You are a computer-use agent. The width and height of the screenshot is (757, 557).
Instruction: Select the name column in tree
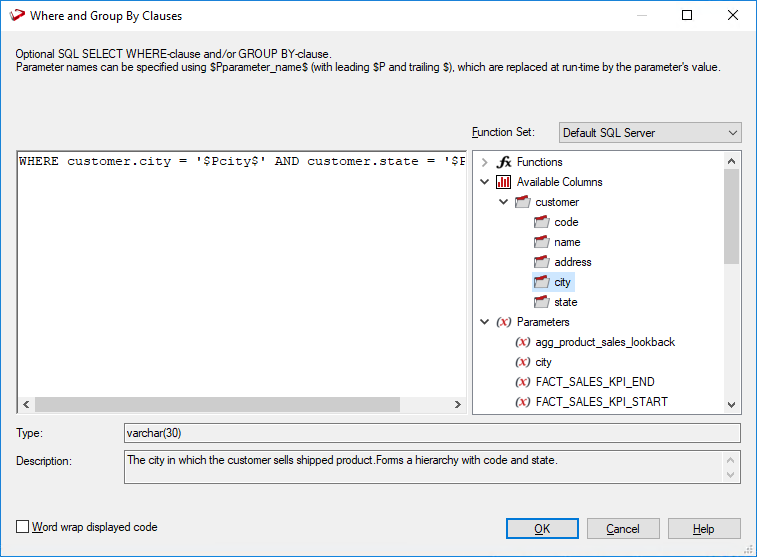567,242
